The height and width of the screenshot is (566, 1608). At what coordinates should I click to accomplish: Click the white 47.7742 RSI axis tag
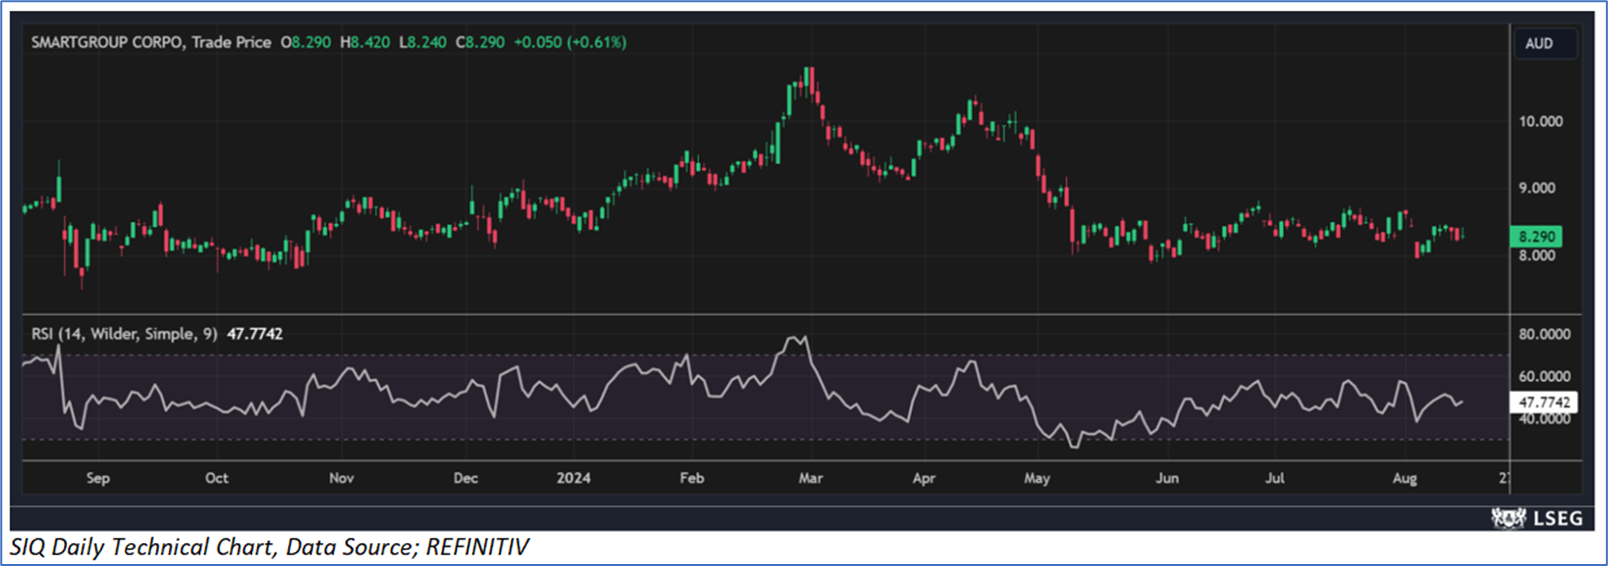point(1543,403)
